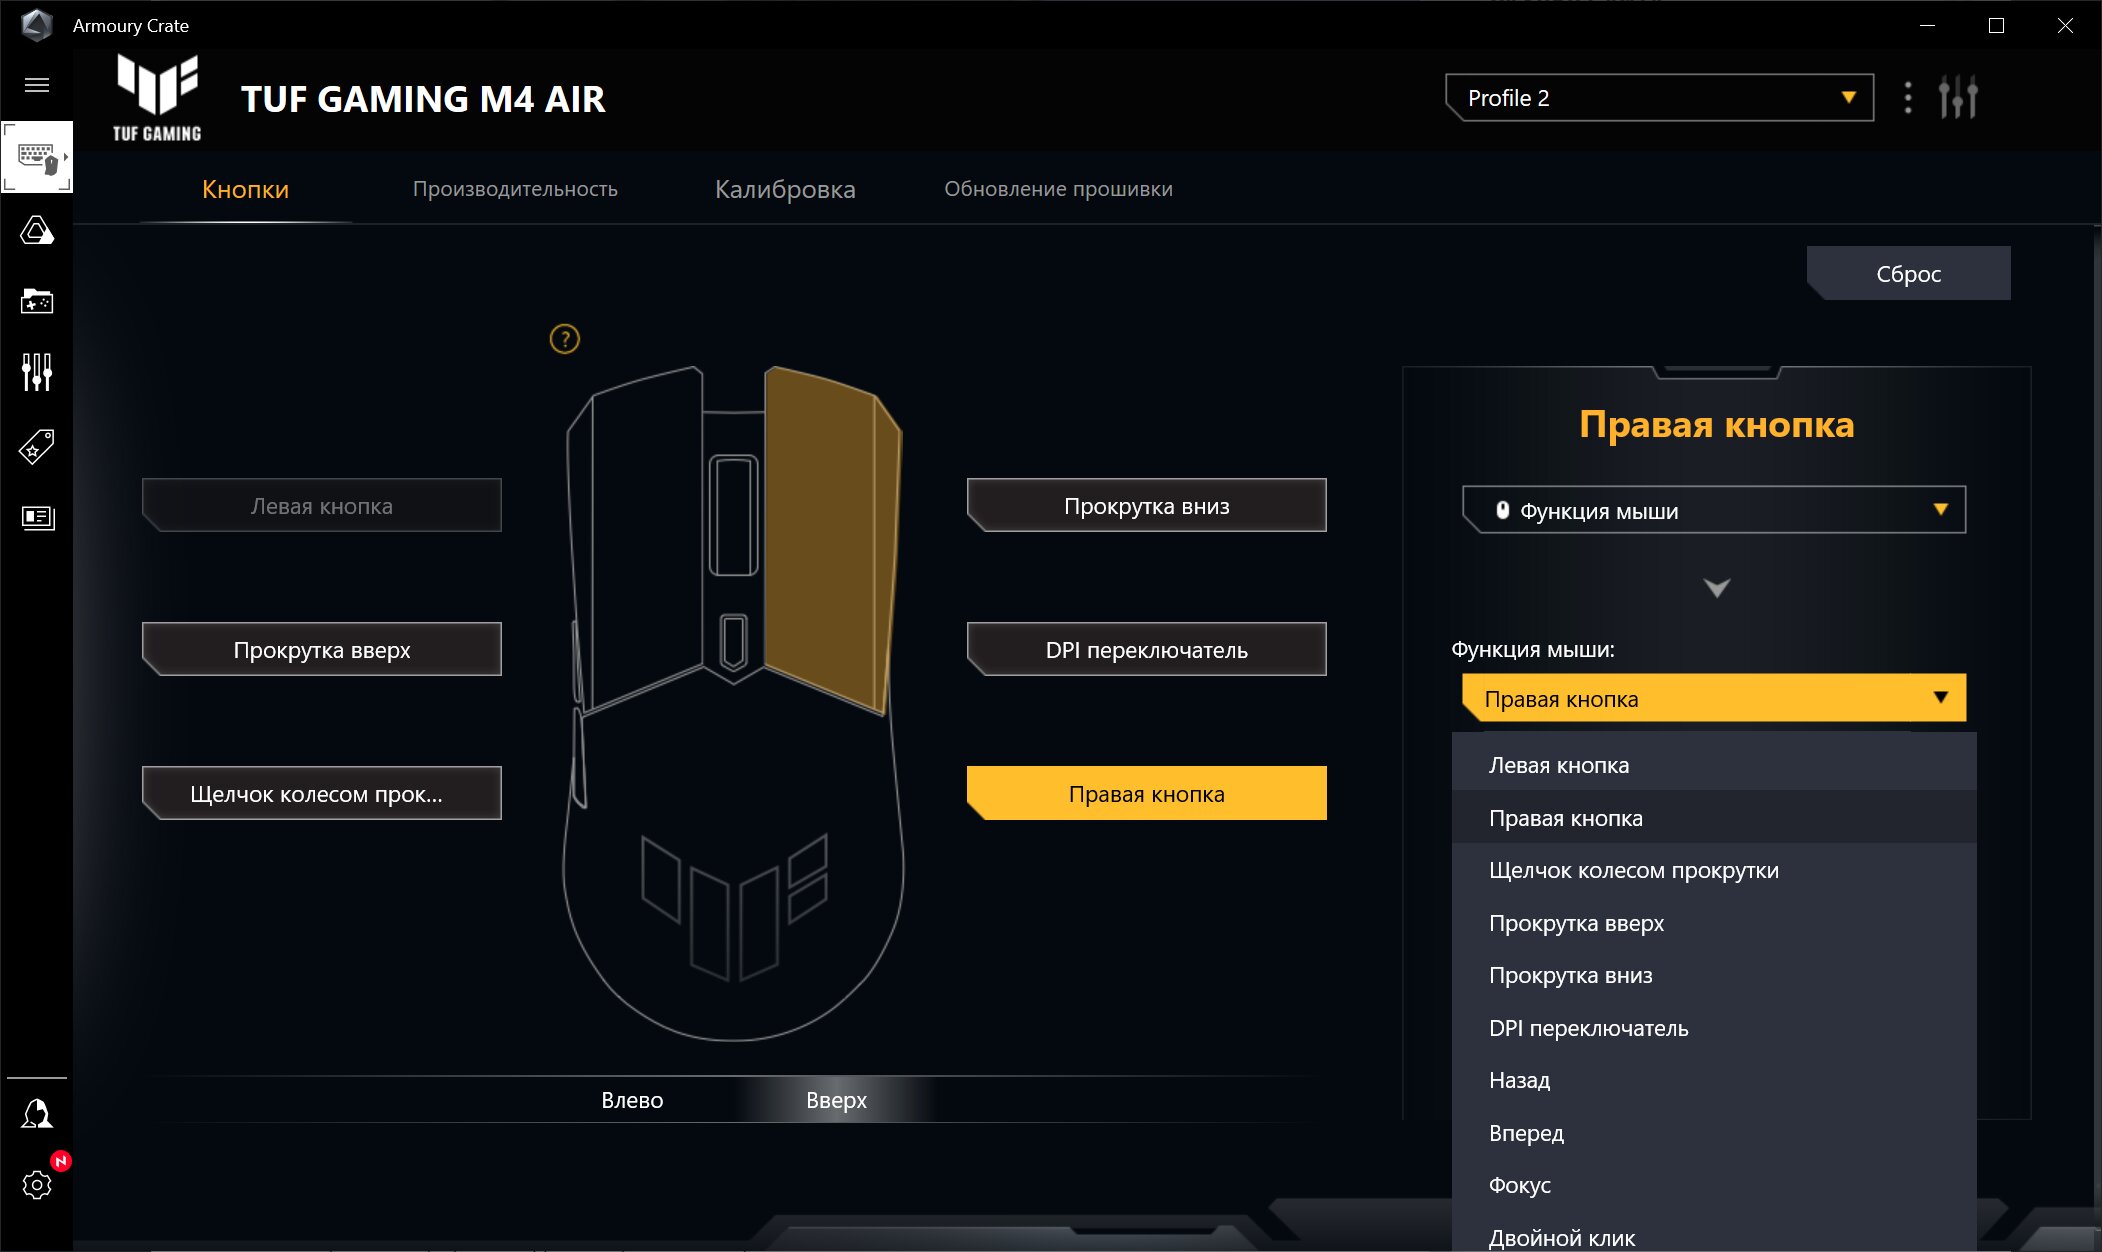Expand the Profile 2 dropdown
Image resolution: width=2102 pixels, height=1252 pixels.
(x=1659, y=98)
